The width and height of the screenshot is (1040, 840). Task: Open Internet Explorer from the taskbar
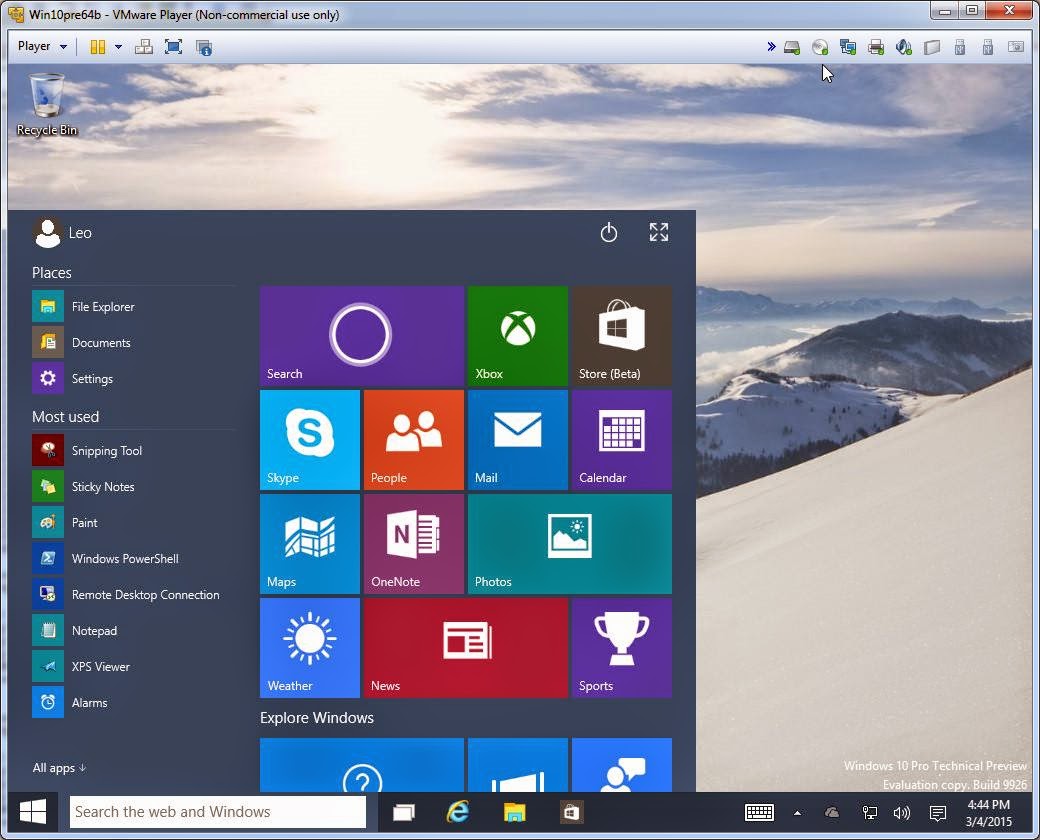tap(458, 811)
